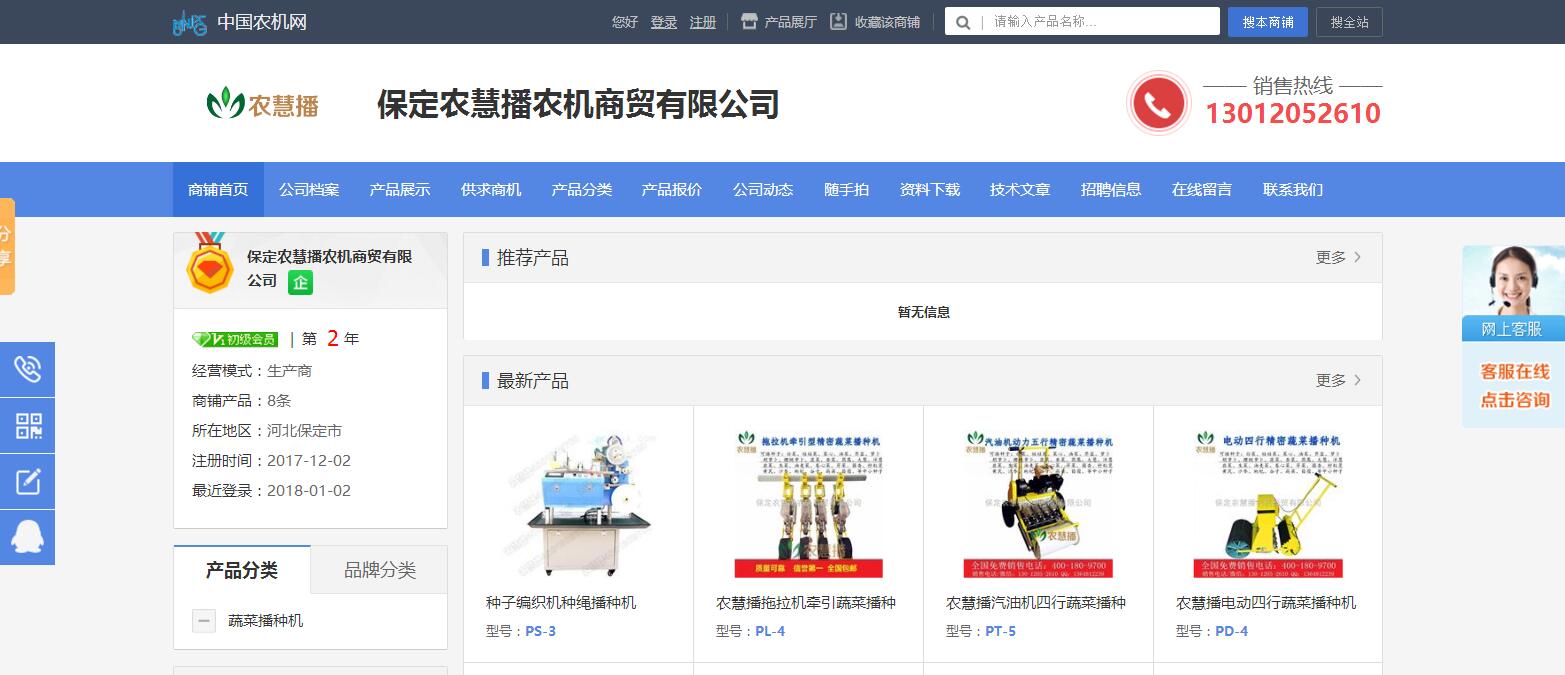The width and height of the screenshot is (1565, 675).
Task: Open the 供求商机 nav item
Action: pyautogui.click(x=491, y=189)
